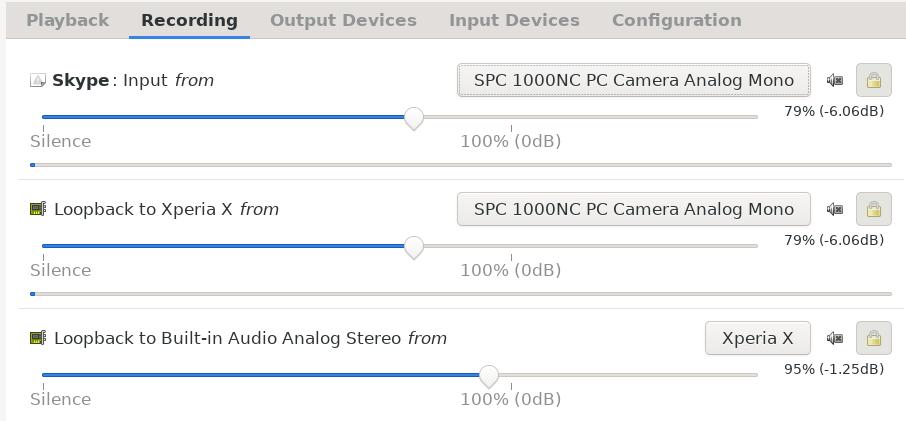Click the Loopback to Xperia X sound card icon
This screenshot has width=906, height=421.
[x=38, y=209]
